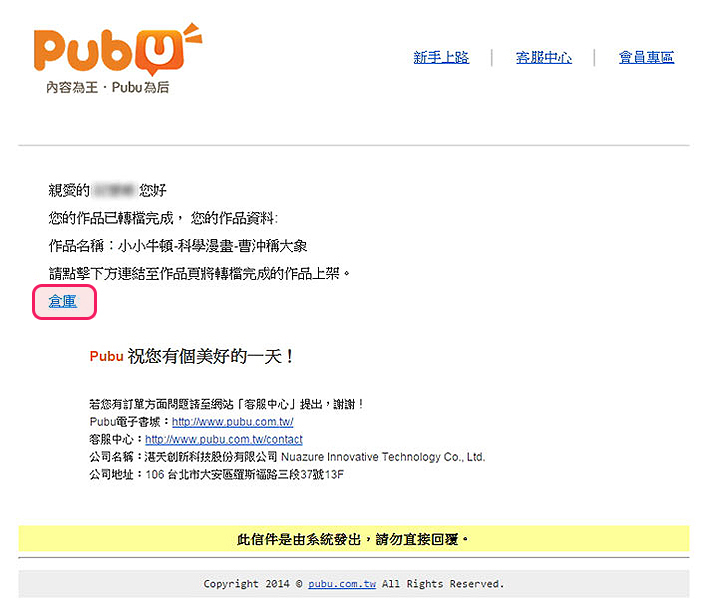
Task: Open the 客服中心 header link
Action: [544, 57]
